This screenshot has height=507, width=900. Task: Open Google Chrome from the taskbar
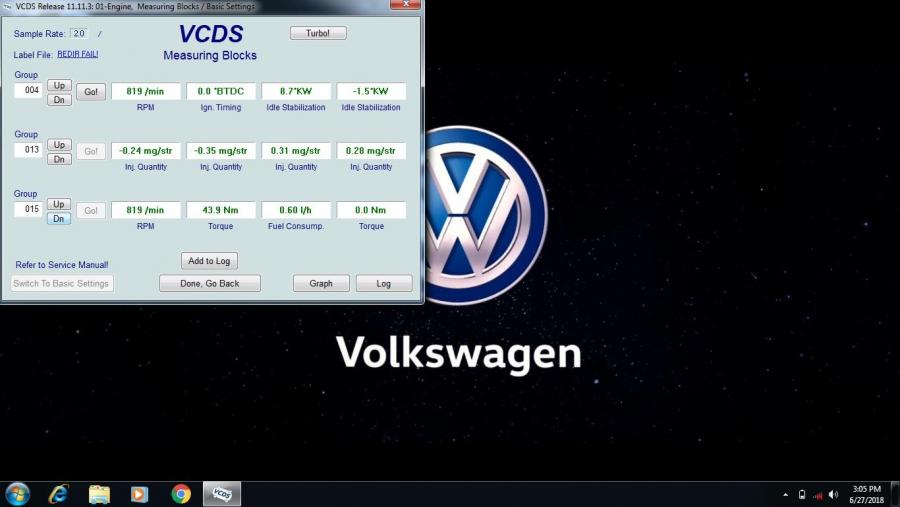pyautogui.click(x=181, y=494)
